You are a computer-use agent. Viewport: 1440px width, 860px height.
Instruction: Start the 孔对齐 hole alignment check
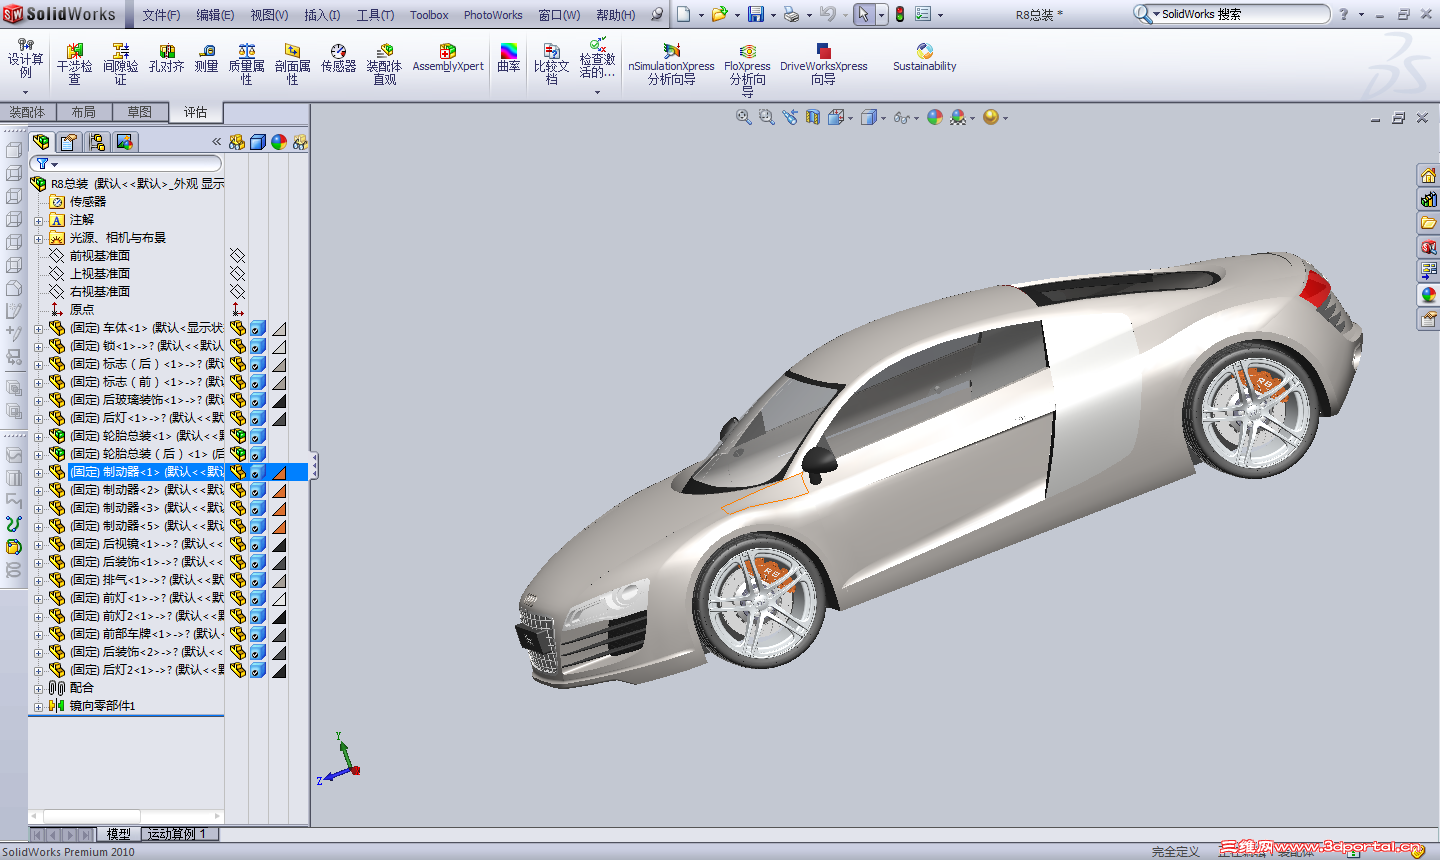point(166,59)
